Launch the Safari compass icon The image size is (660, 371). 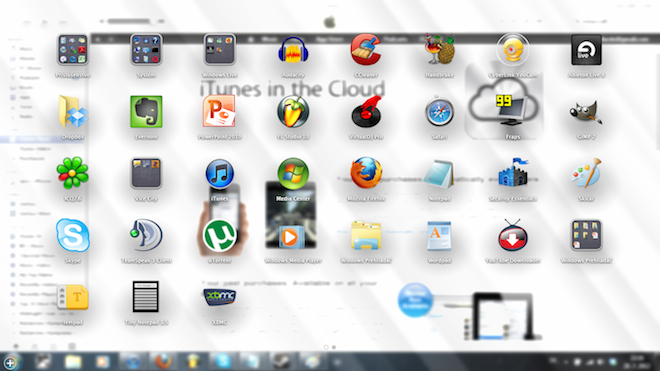click(439, 112)
